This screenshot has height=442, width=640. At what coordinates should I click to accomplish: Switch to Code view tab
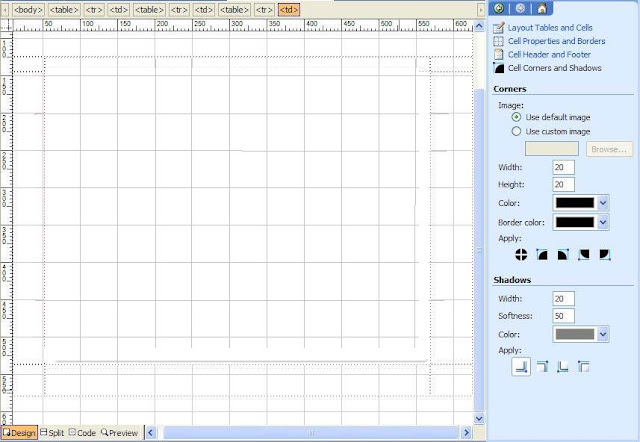point(82,433)
